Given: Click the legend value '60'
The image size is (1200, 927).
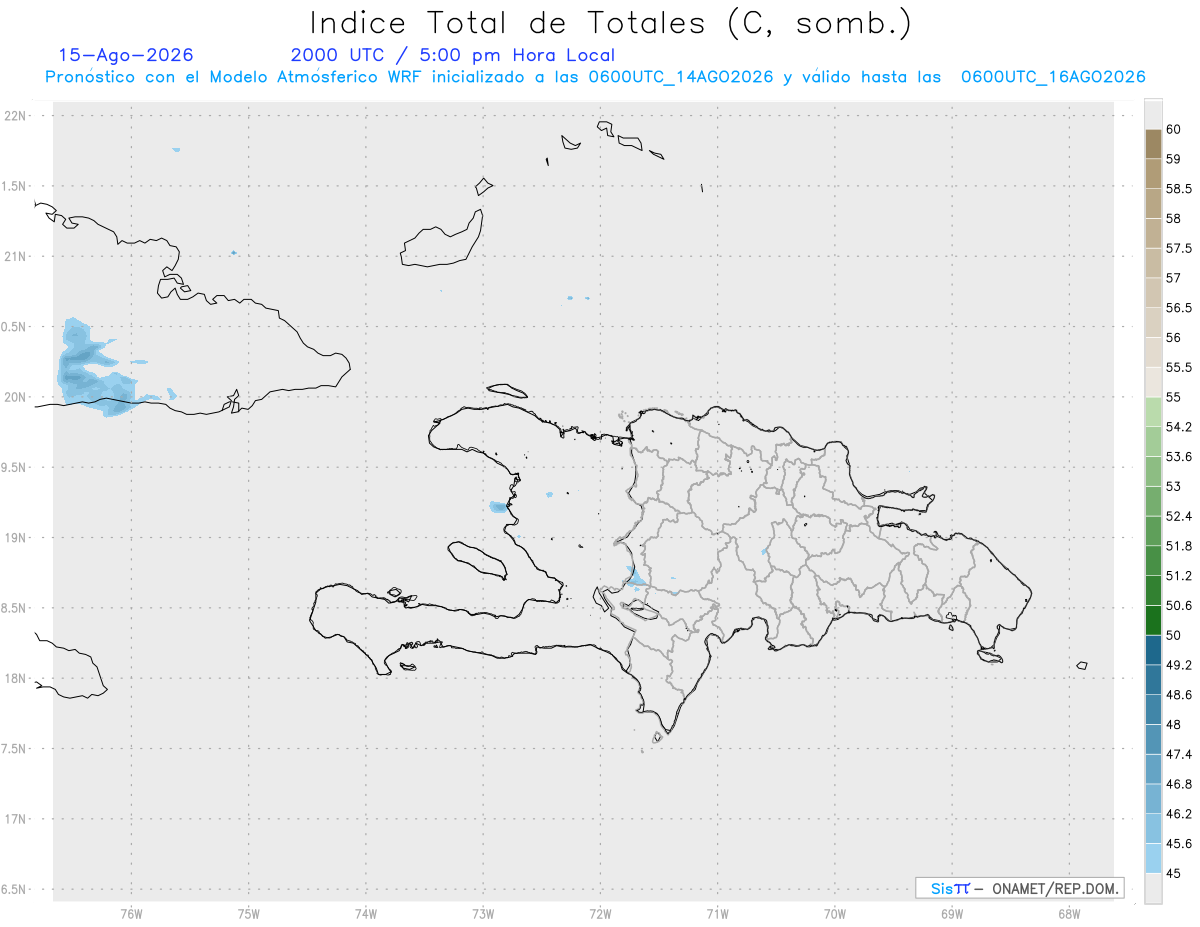Looking at the screenshot, I should coord(1173,129).
